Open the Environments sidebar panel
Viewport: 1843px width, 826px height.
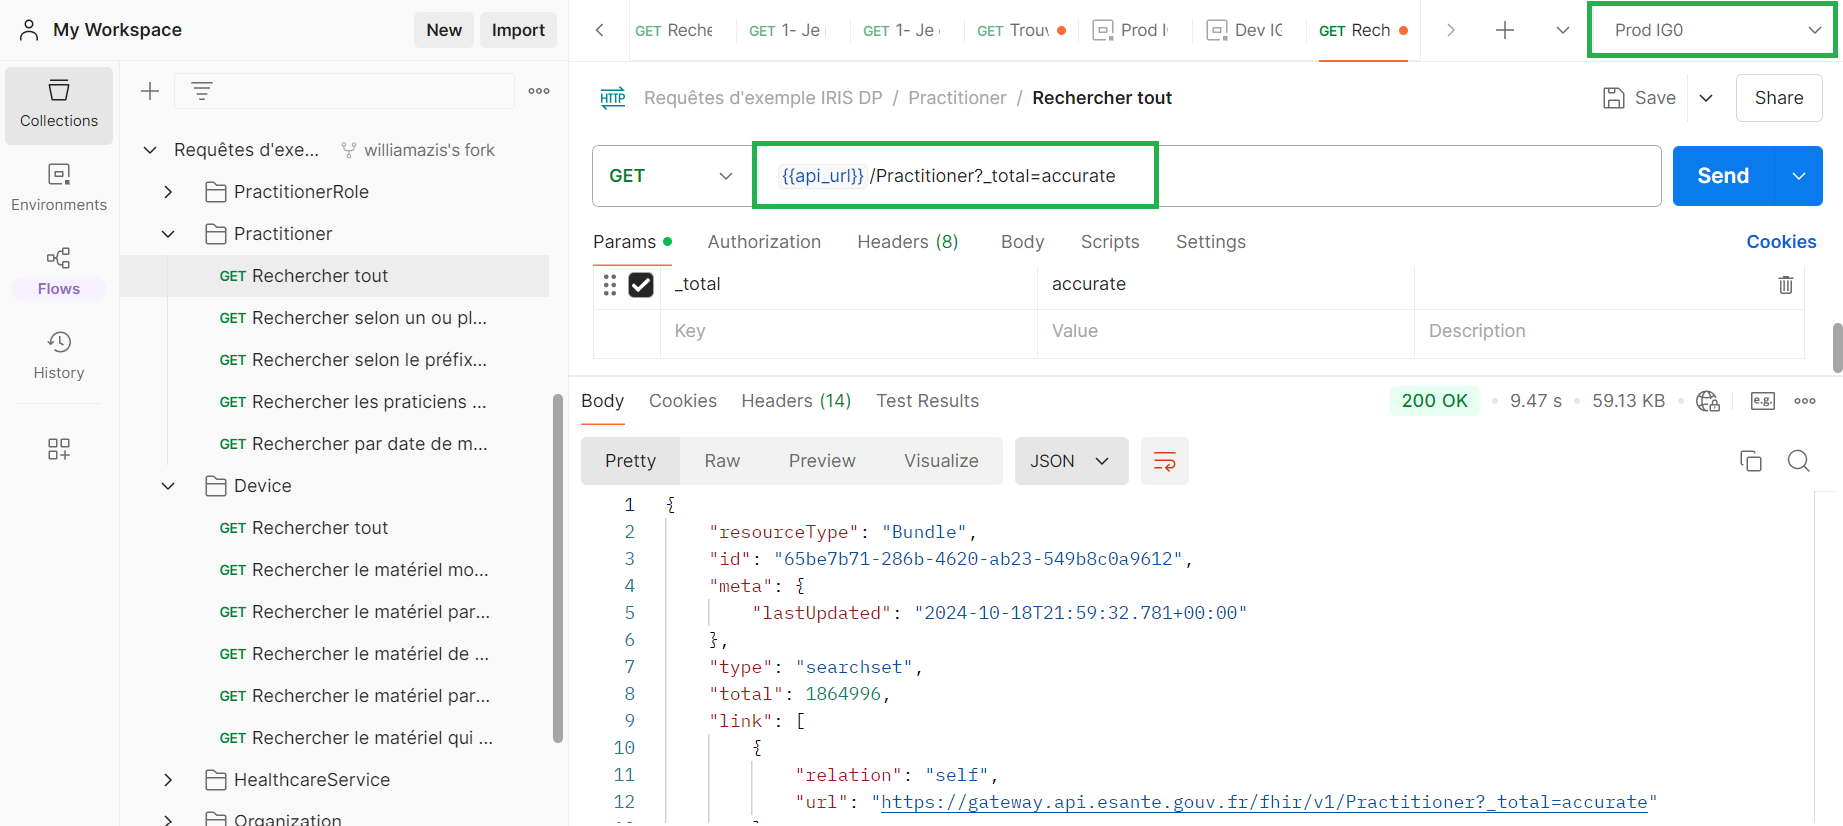tap(59, 187)
